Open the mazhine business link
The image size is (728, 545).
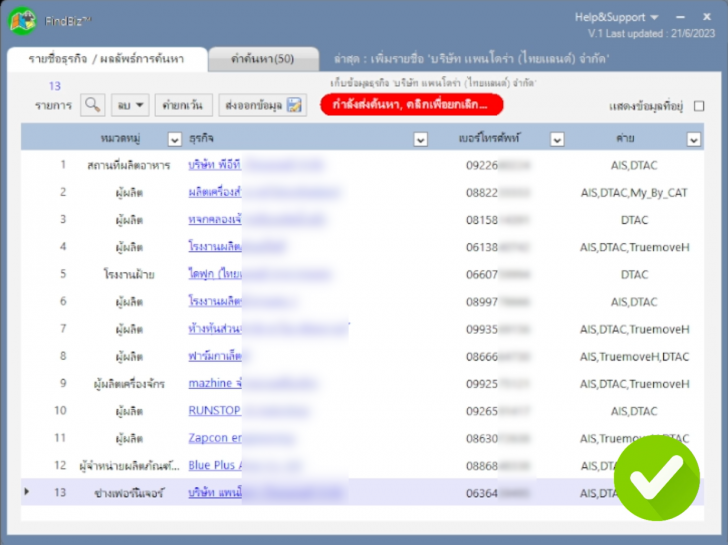(x=214, y=383)
